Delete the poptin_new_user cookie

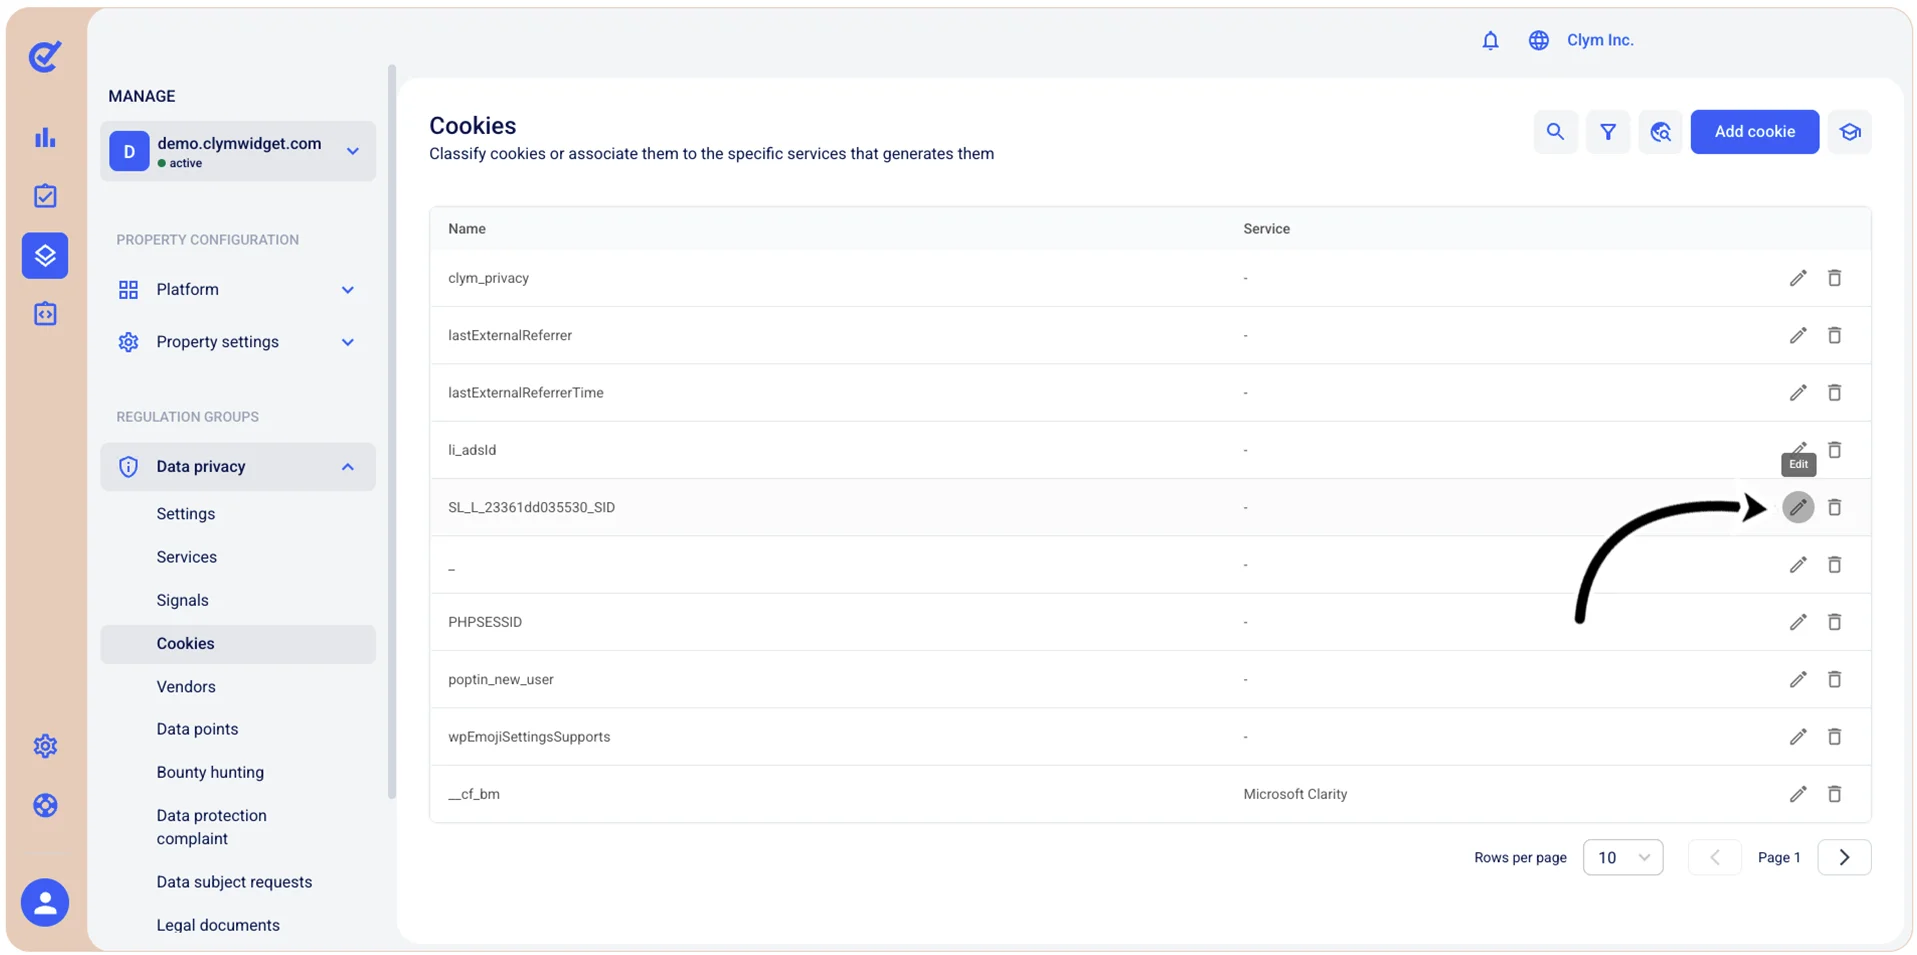(1834, 679)
